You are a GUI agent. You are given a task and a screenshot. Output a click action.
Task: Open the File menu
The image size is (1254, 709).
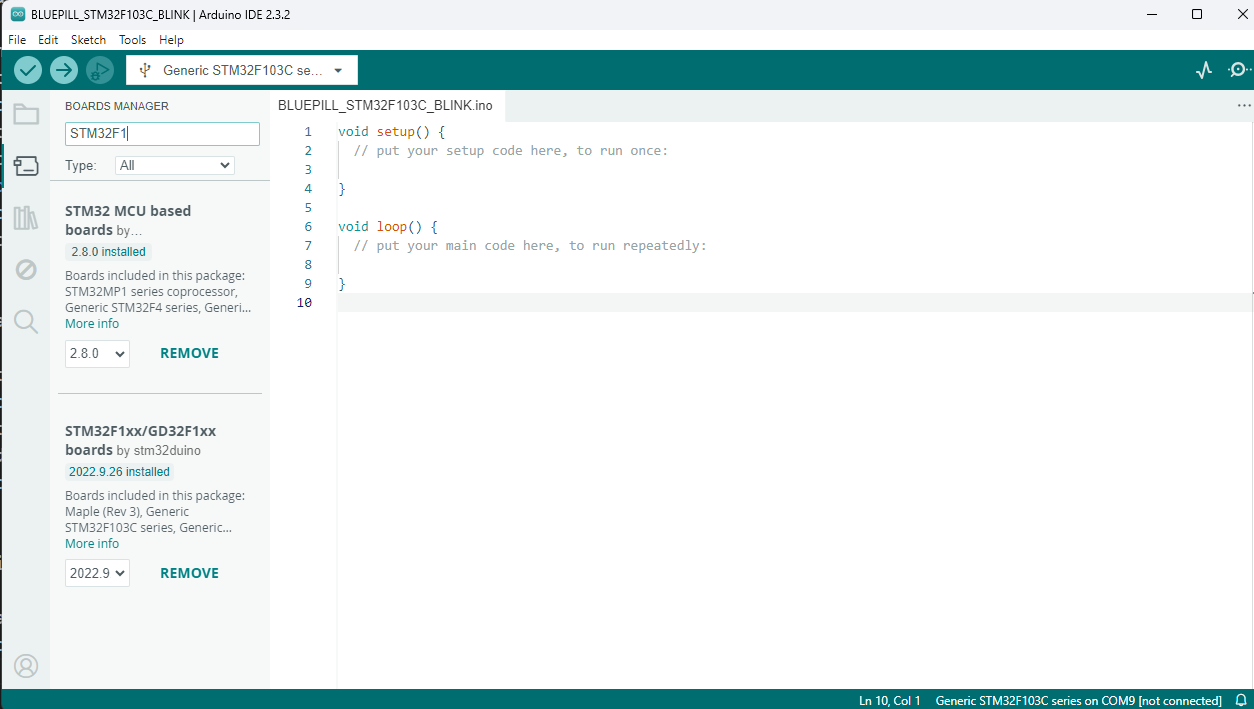[17, 40]
